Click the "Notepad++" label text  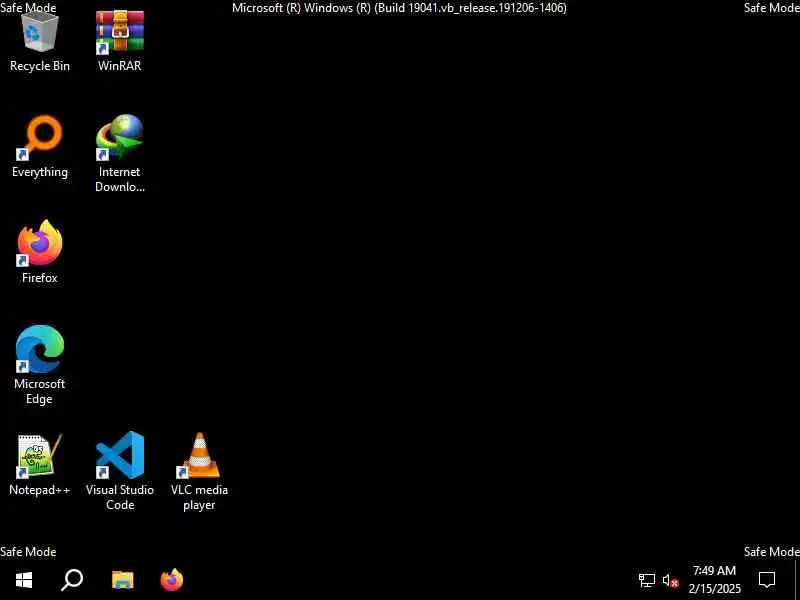click(x=40, y=490)
